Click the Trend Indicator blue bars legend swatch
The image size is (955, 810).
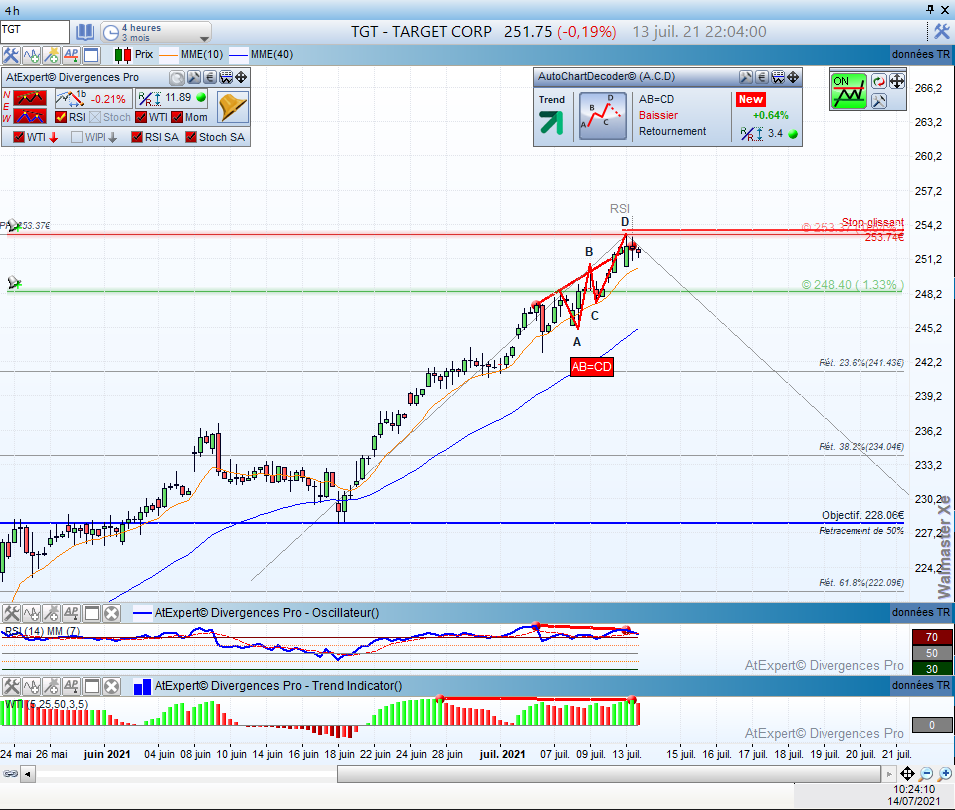click(142, 687)
